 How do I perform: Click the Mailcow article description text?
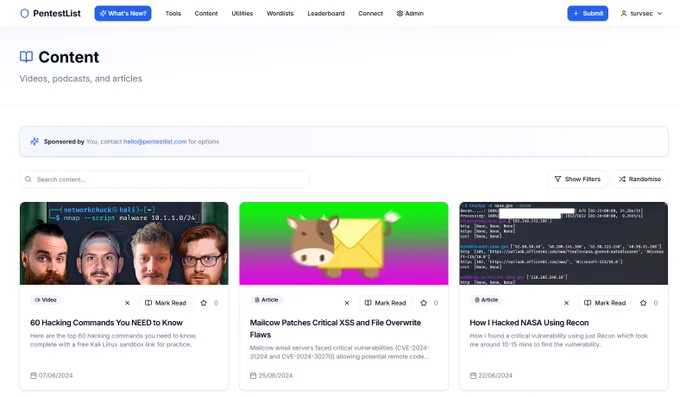click(x=340, y=352)
